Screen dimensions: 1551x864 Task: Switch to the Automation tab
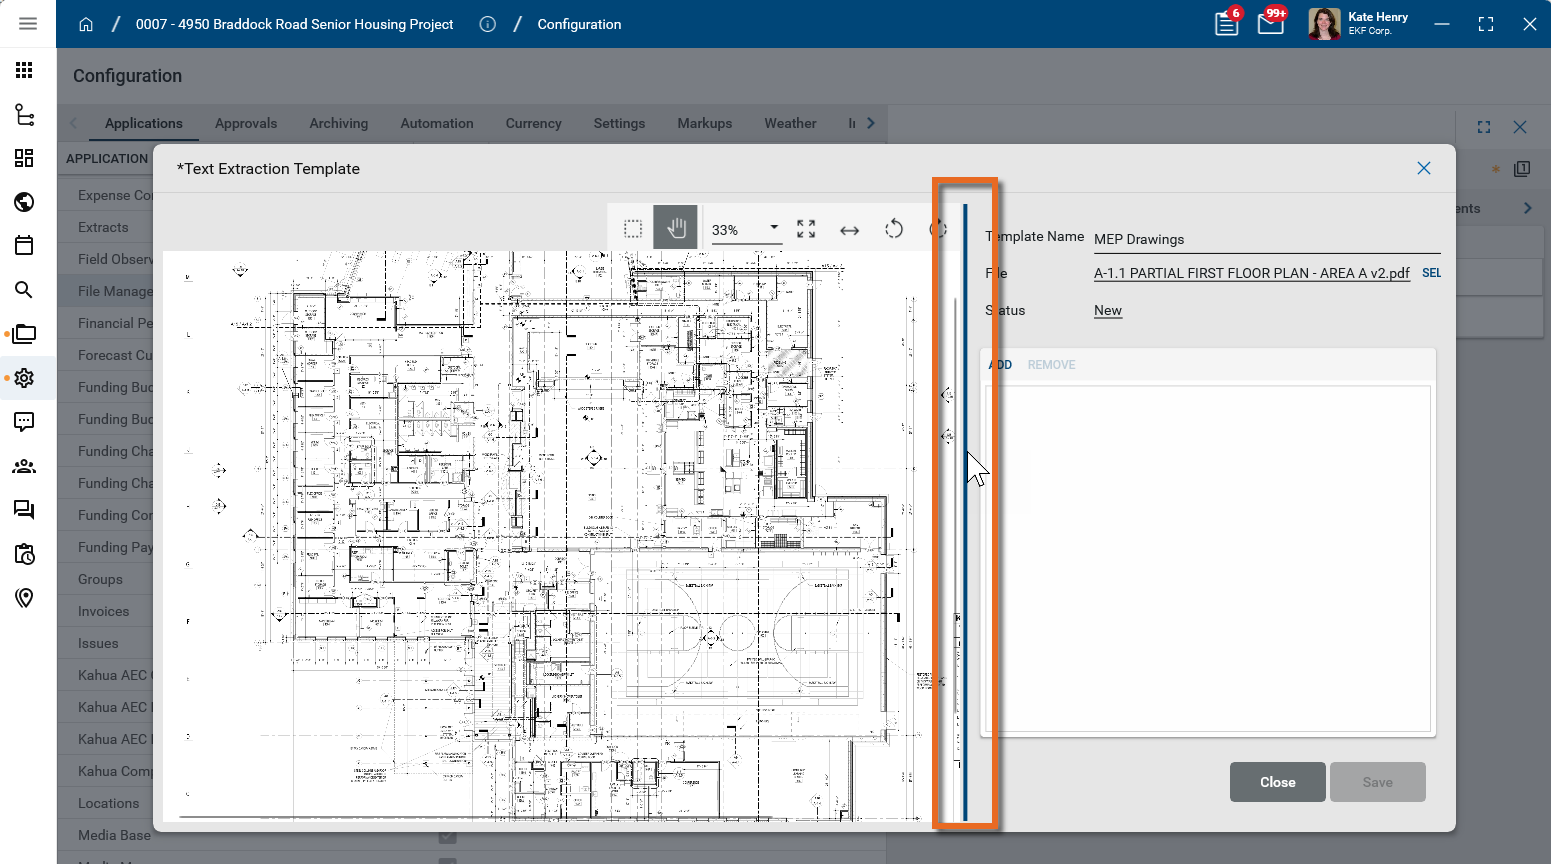[x=437, y=123]
